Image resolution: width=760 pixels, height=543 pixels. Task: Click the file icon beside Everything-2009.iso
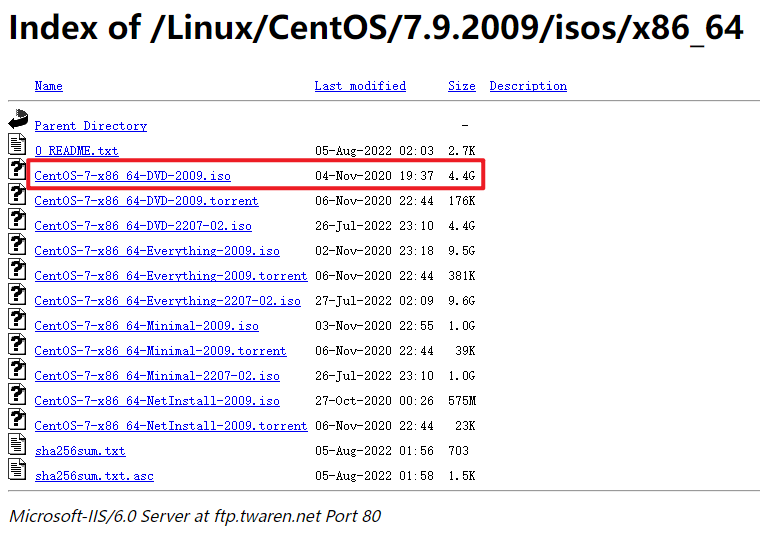click(17, 244)
